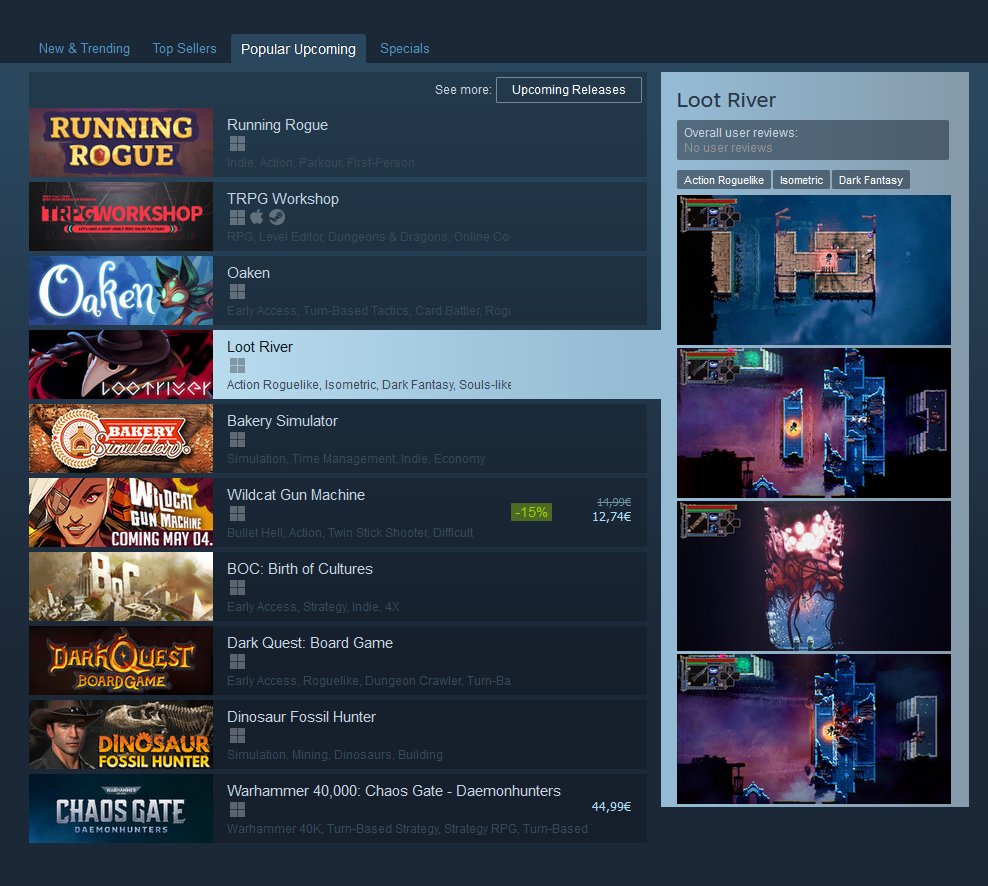Viewport: 988px width, 886px height.
Task: Click 'Indie, Action, Parkour' tags under Running Rogue
Action: coord(321,163)
